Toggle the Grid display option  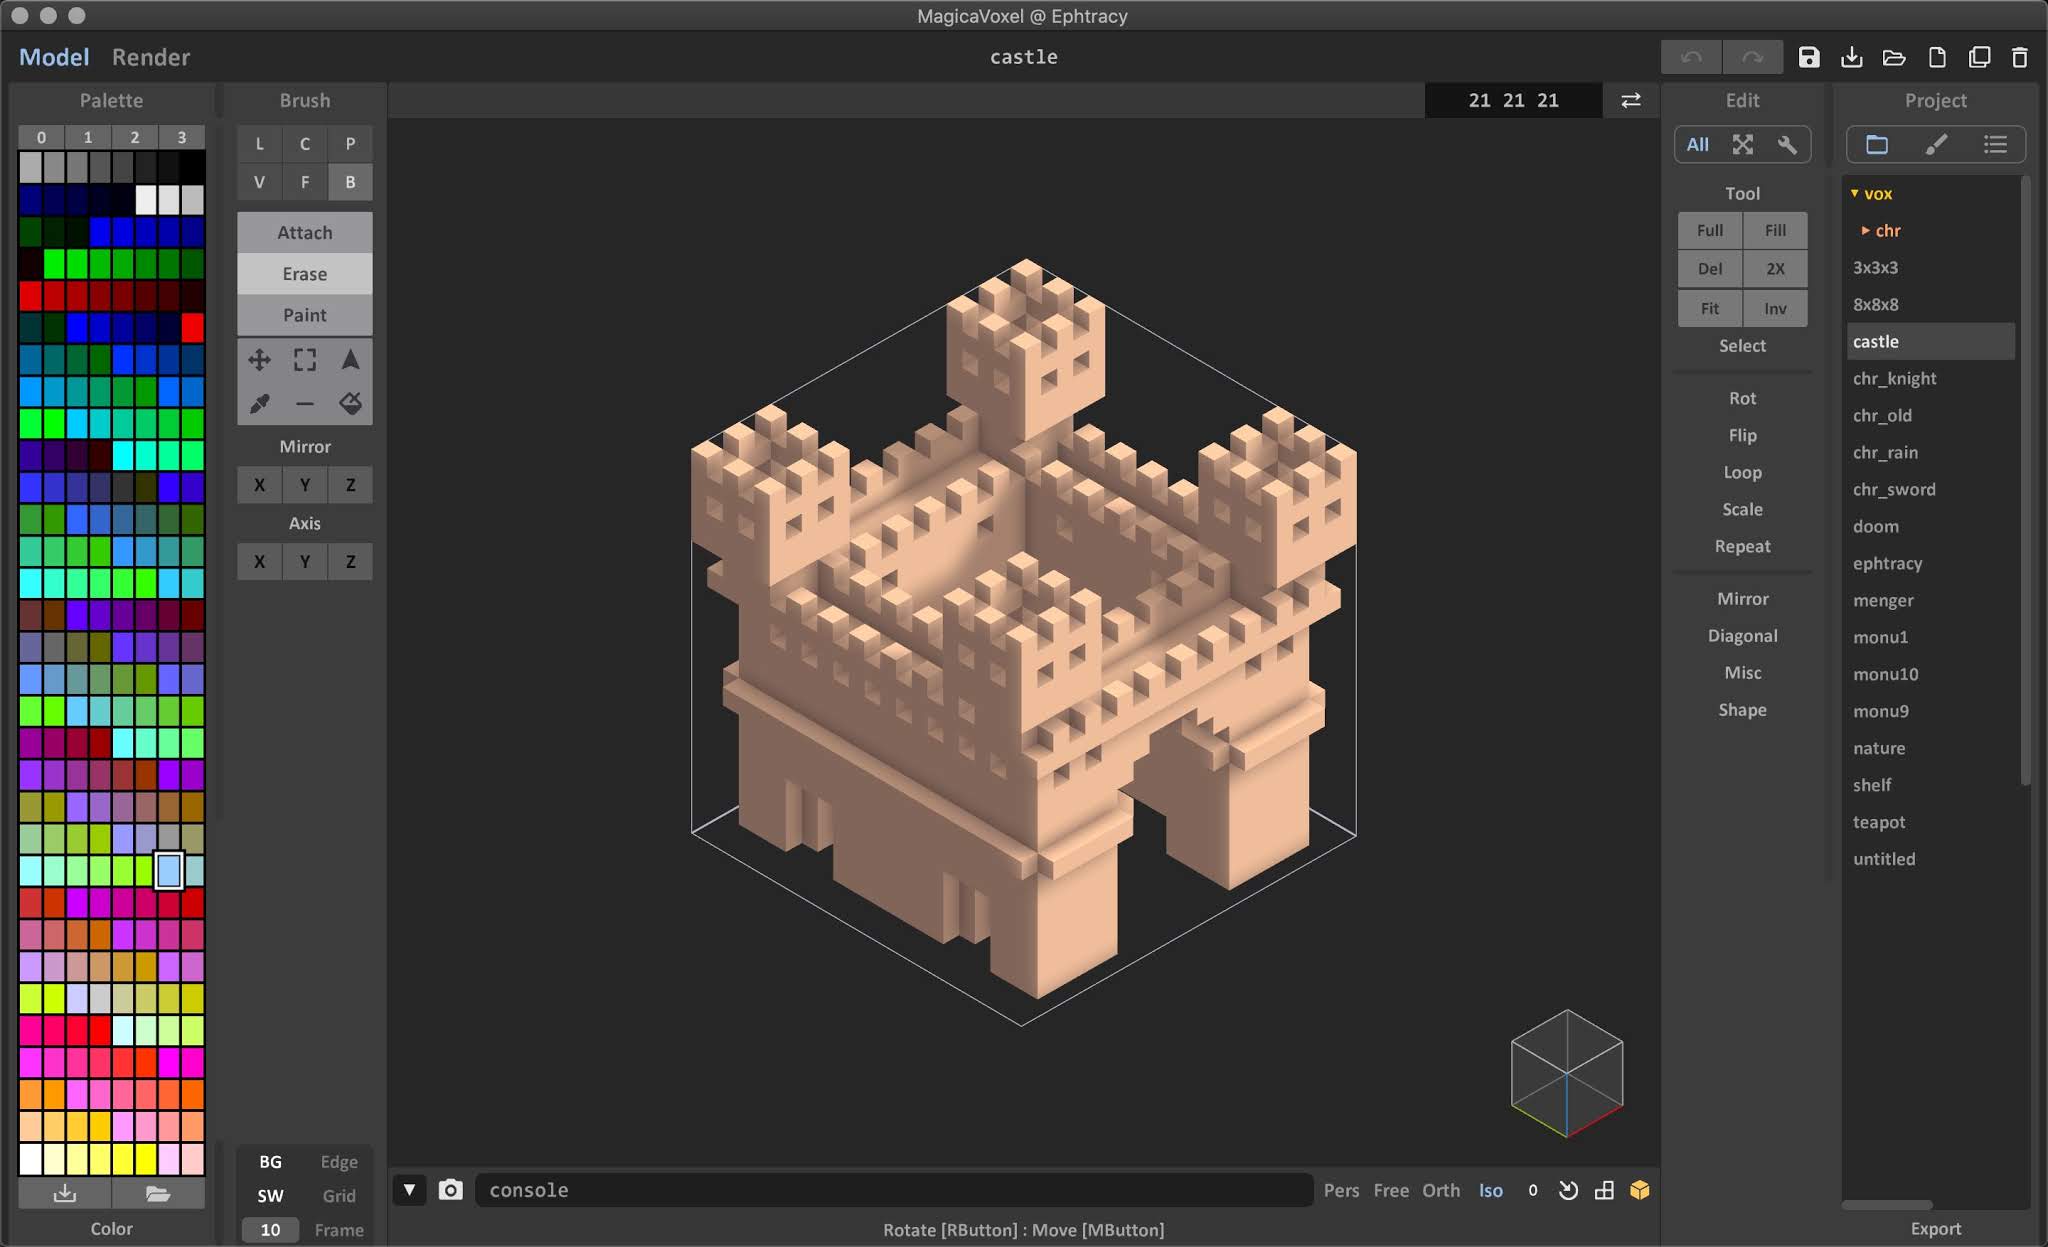click(338, 1196)
